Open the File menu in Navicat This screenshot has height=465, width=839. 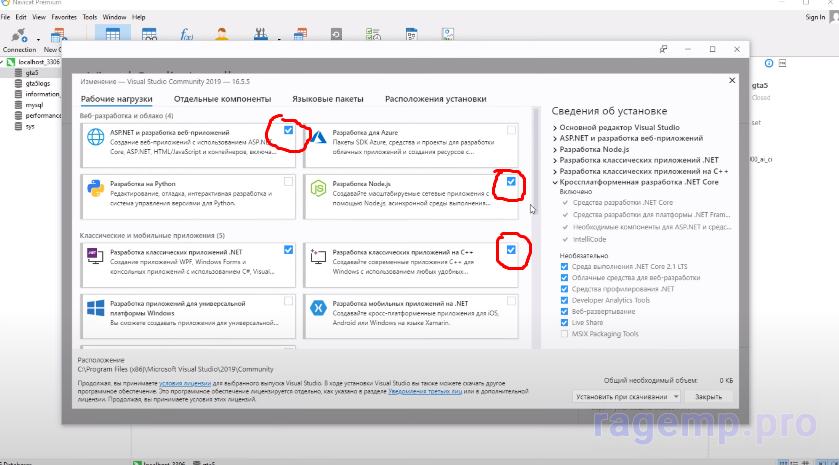coord(5,17)
